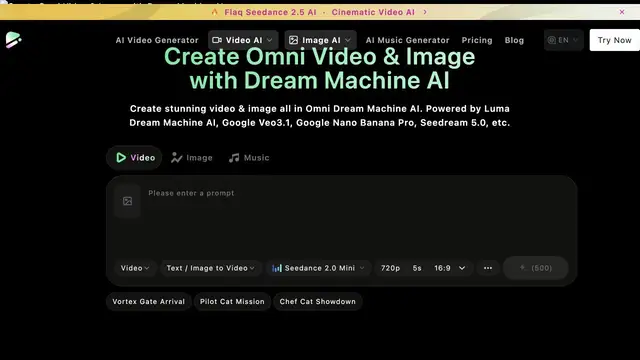Click the generate button showing (500)

(x=536, y=268)
